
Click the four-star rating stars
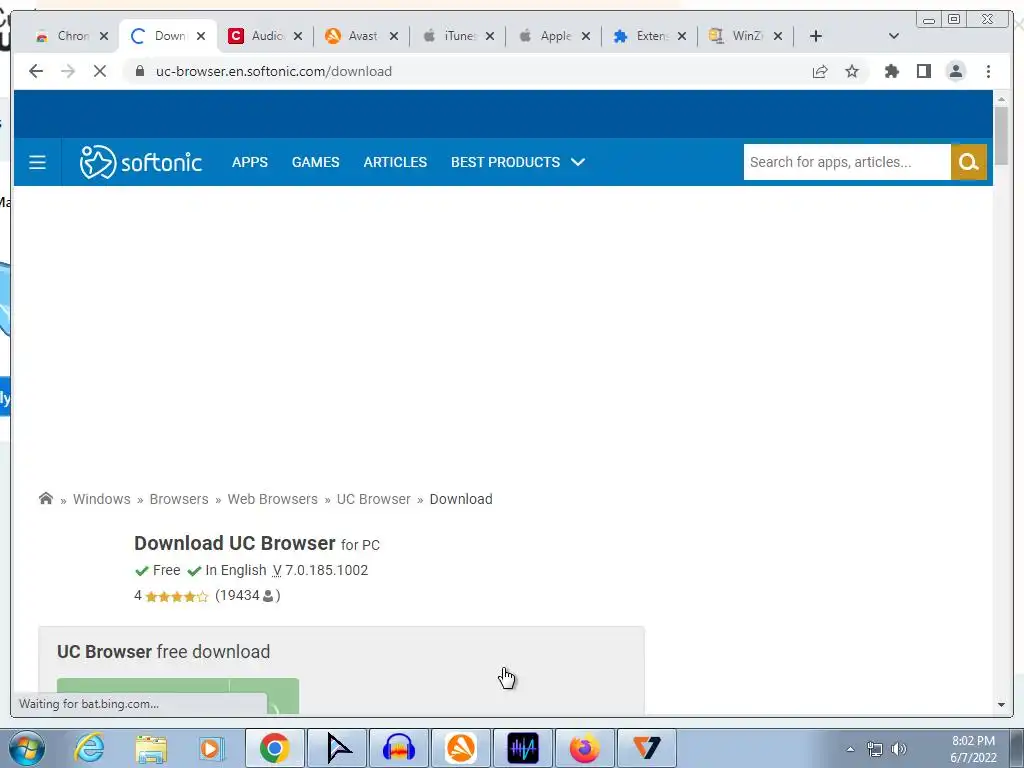[176, 596]
